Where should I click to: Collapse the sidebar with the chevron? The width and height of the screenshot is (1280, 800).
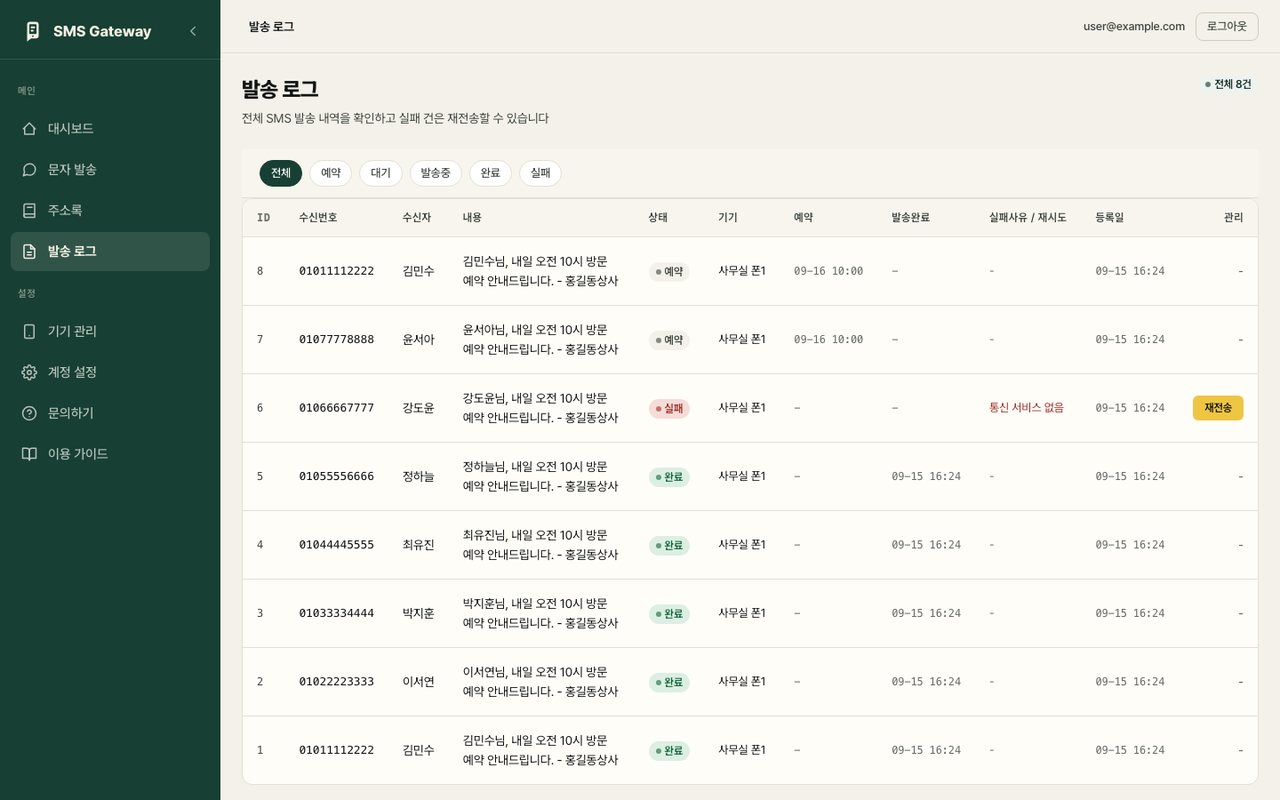click(x=193, y=31)
